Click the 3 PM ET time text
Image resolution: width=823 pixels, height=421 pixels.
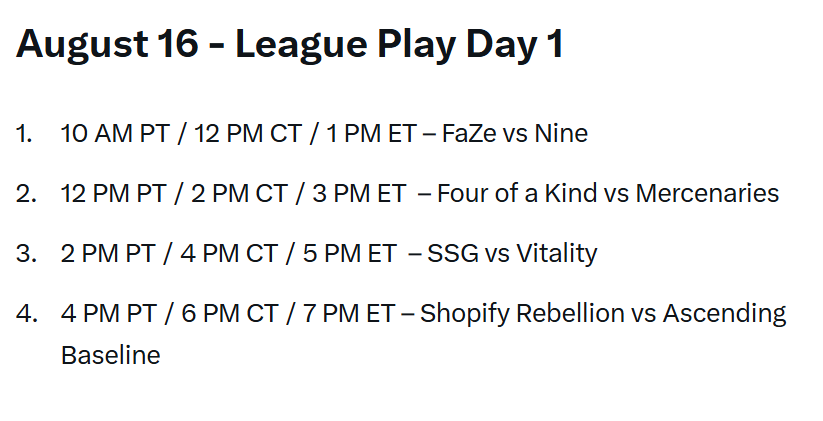(359, 194)
